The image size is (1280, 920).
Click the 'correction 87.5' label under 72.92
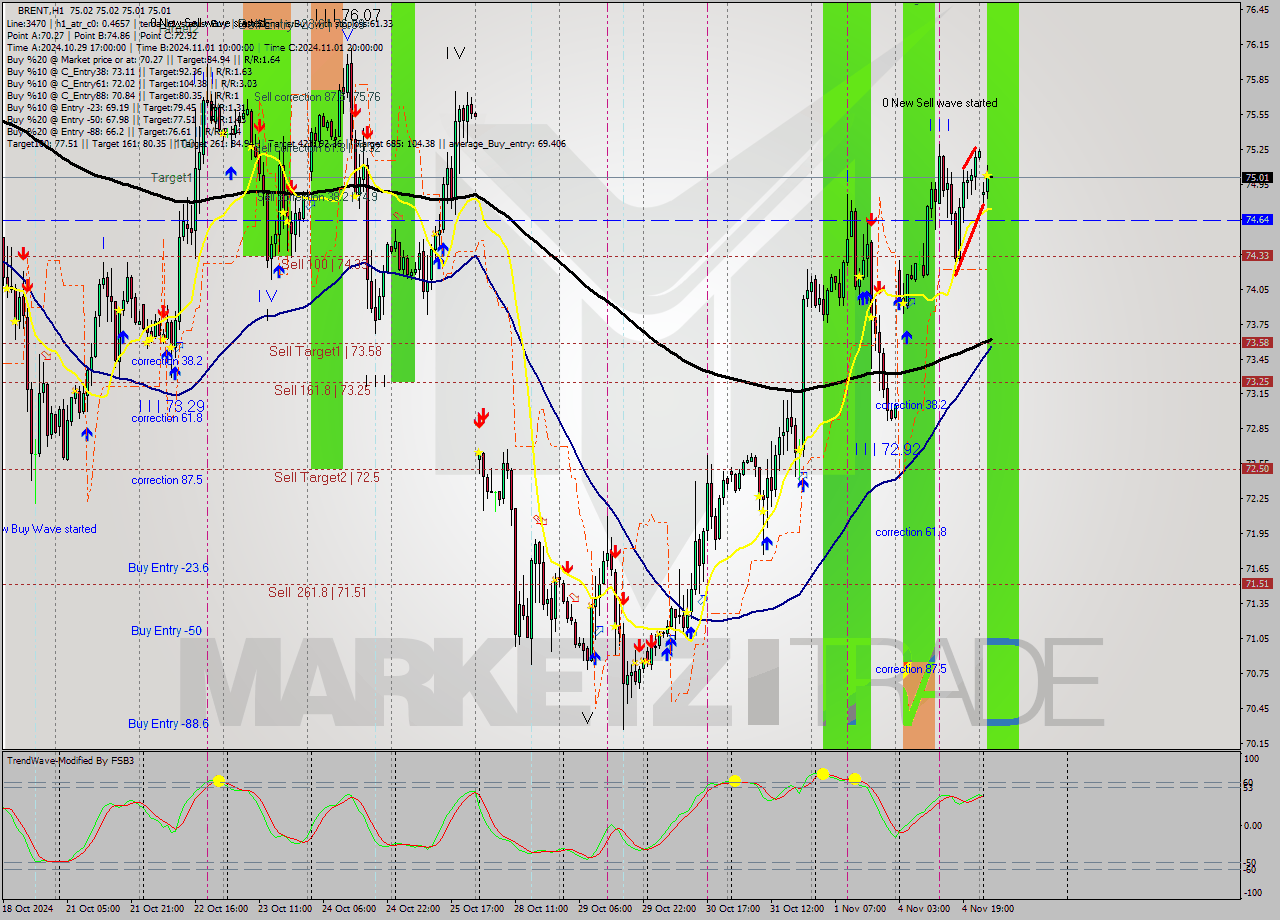(x=911, y=669)
